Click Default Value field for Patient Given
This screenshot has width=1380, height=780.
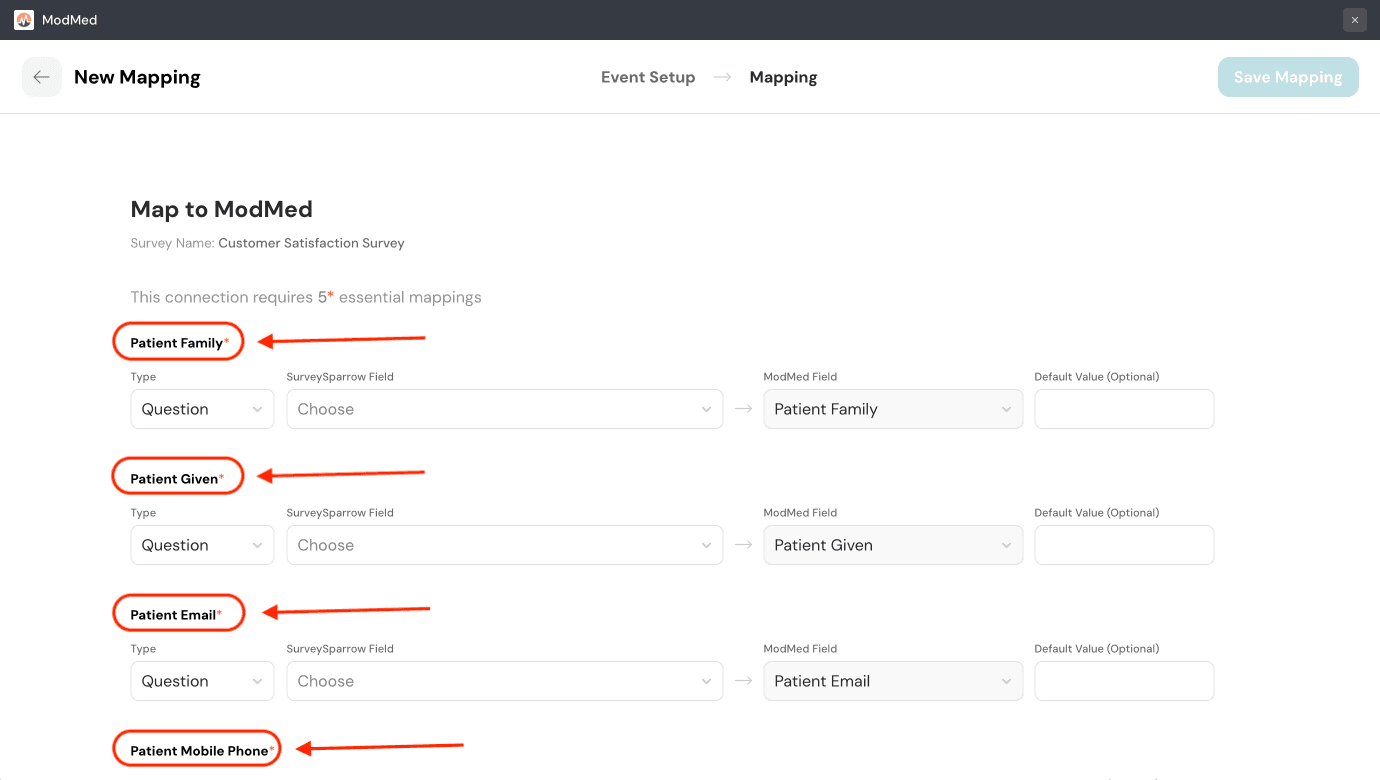[x=1123, y=545]
